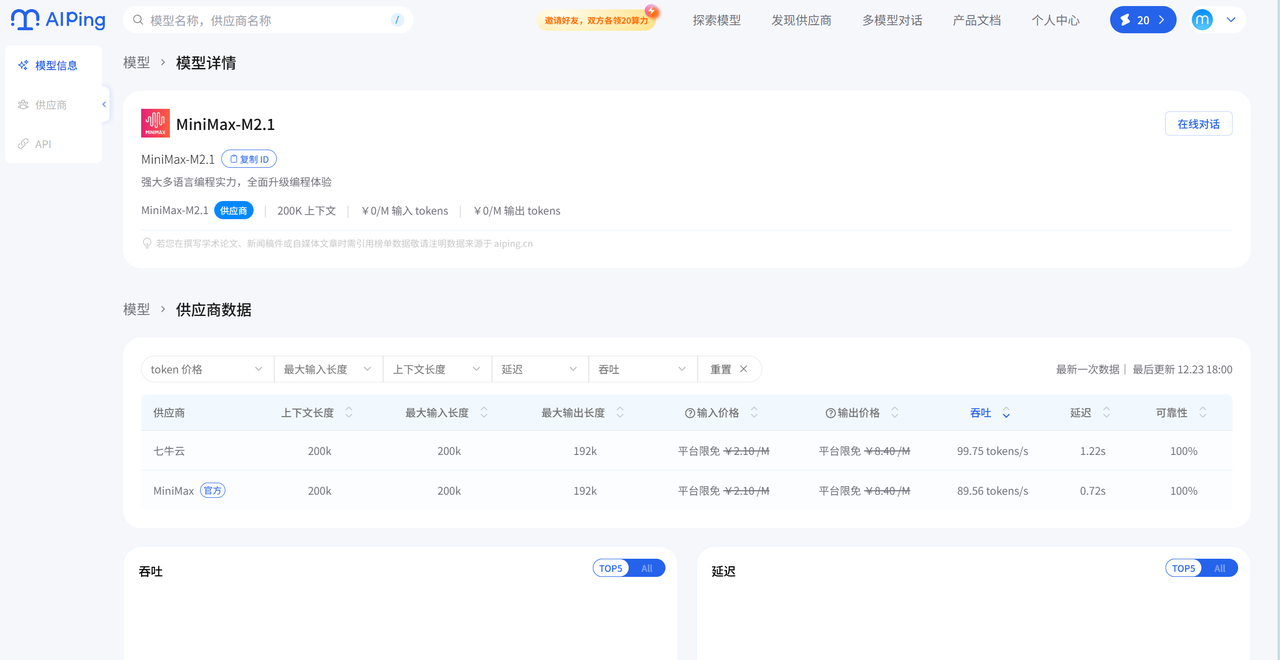This screenshot has width=1280, height=660.
Task: Switch latency chart to All
Action: [x=1220, y=568]
